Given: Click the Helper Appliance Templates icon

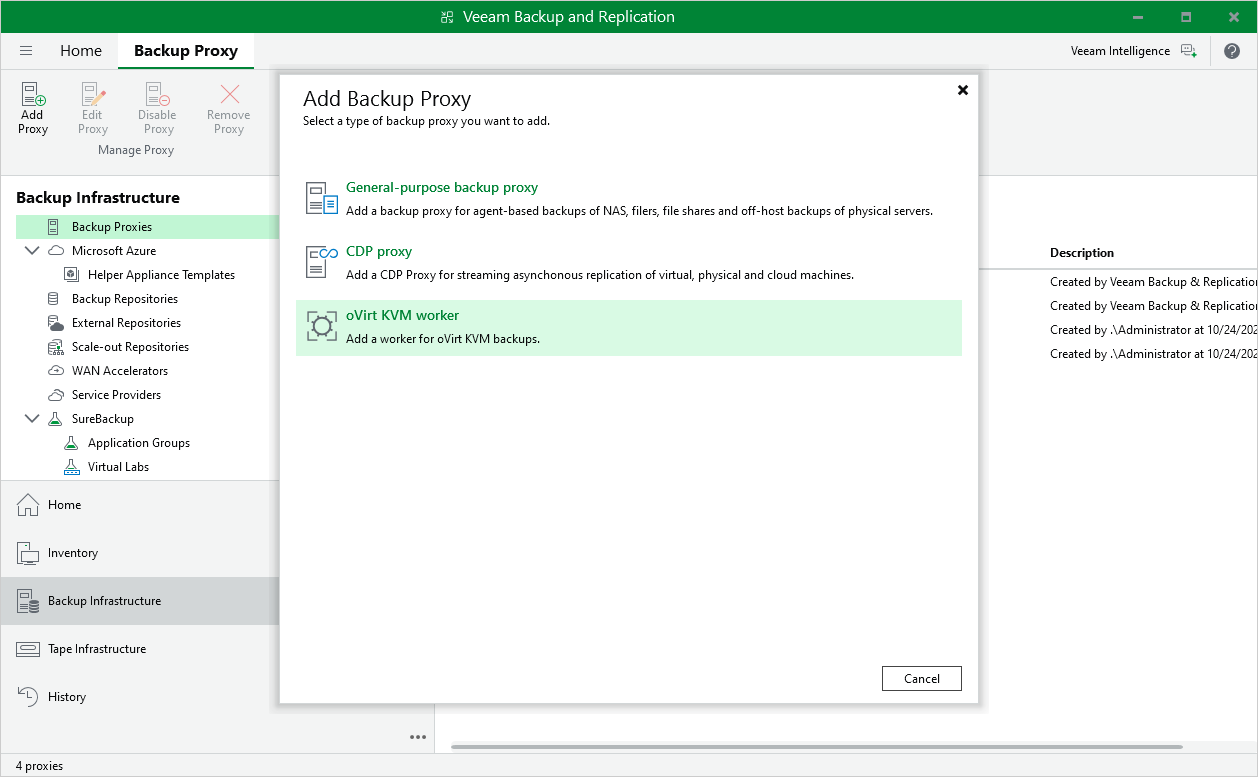Looking at the screenshot, I should click(71, 275).
